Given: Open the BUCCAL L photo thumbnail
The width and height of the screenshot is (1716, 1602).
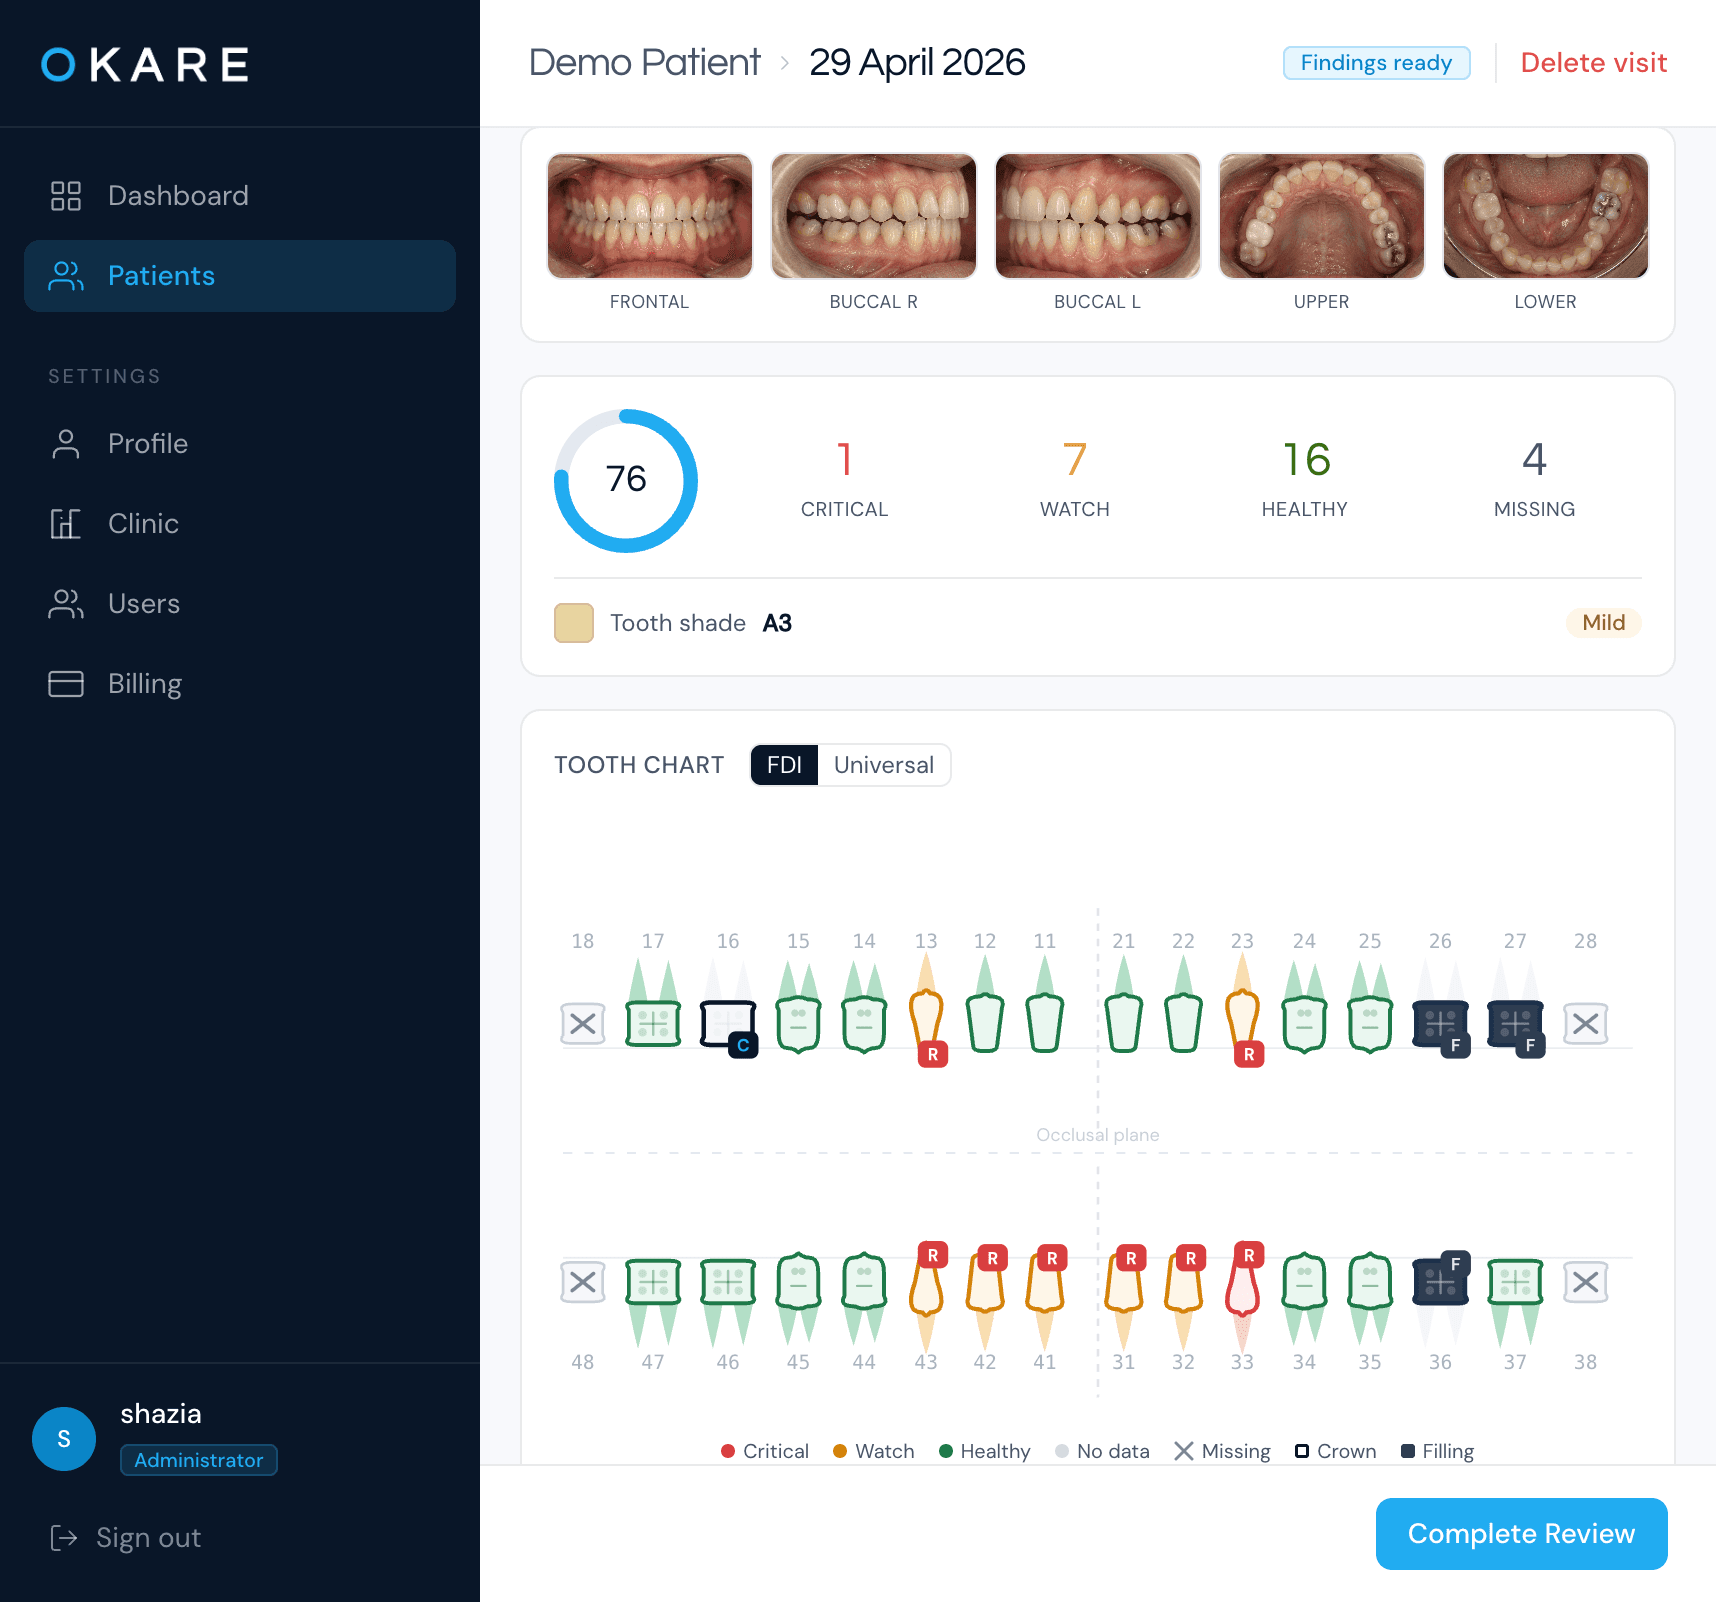Looking at the screenshot, I should [x=1098, y=216].
